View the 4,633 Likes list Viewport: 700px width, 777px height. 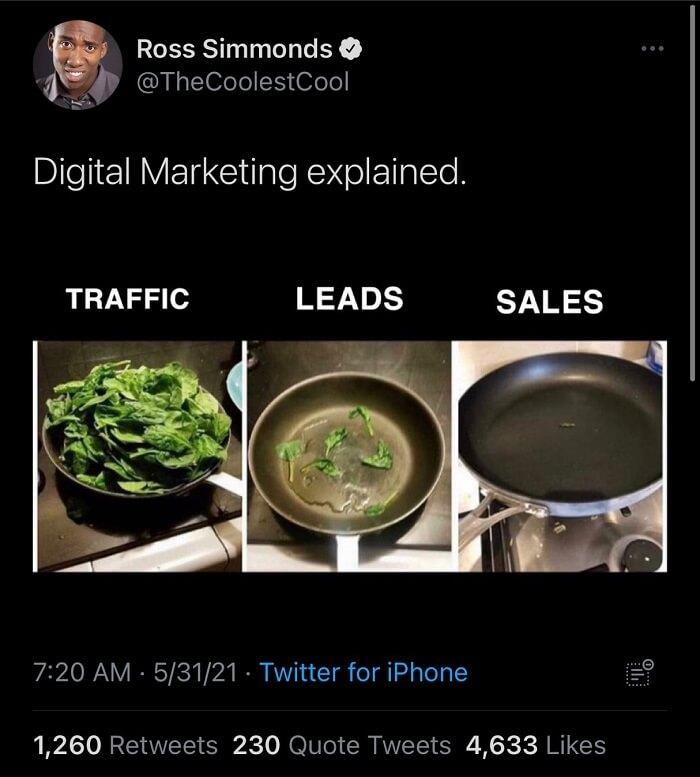tap(536, 745)
